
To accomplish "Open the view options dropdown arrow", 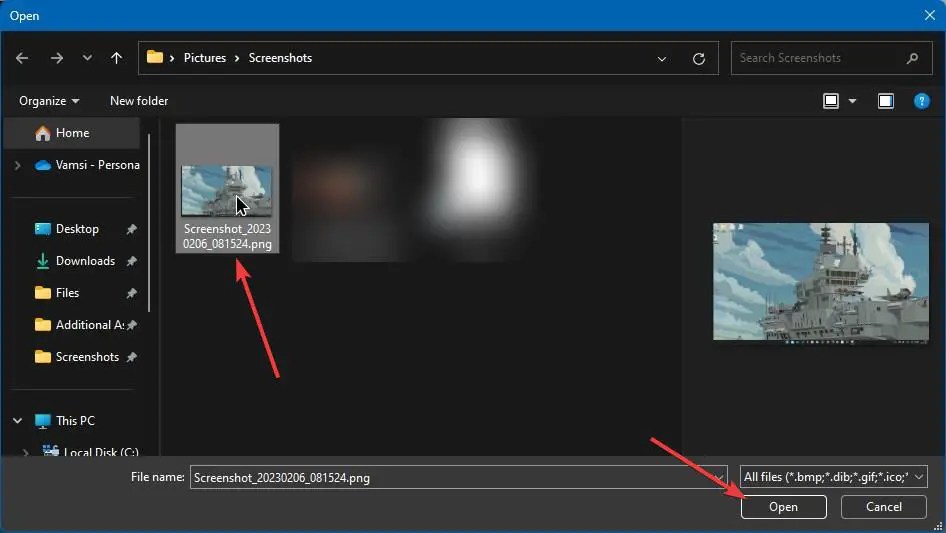I will click(852, 101).
